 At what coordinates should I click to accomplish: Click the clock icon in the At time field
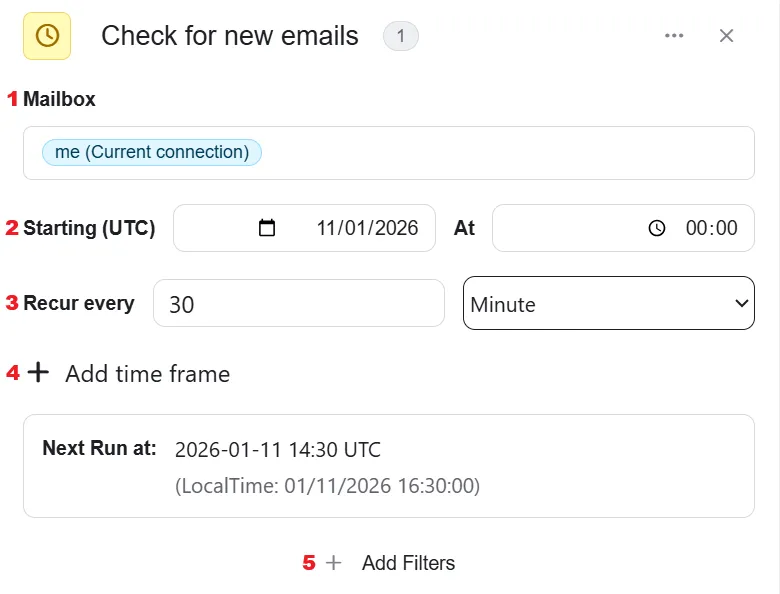(657, 228)
